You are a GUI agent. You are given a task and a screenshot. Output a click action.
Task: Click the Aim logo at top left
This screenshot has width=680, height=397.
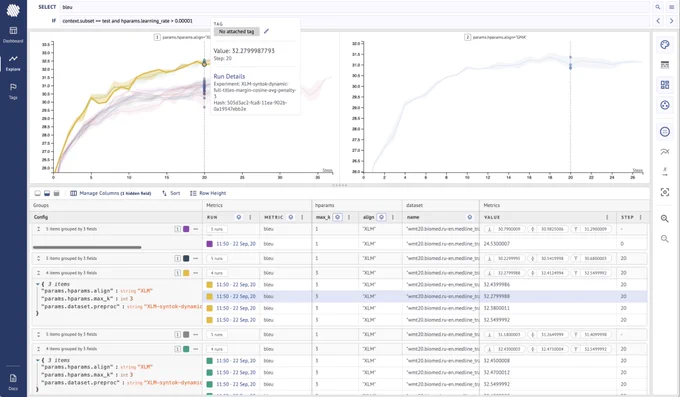pyautogui.click(x=13, y=10)
